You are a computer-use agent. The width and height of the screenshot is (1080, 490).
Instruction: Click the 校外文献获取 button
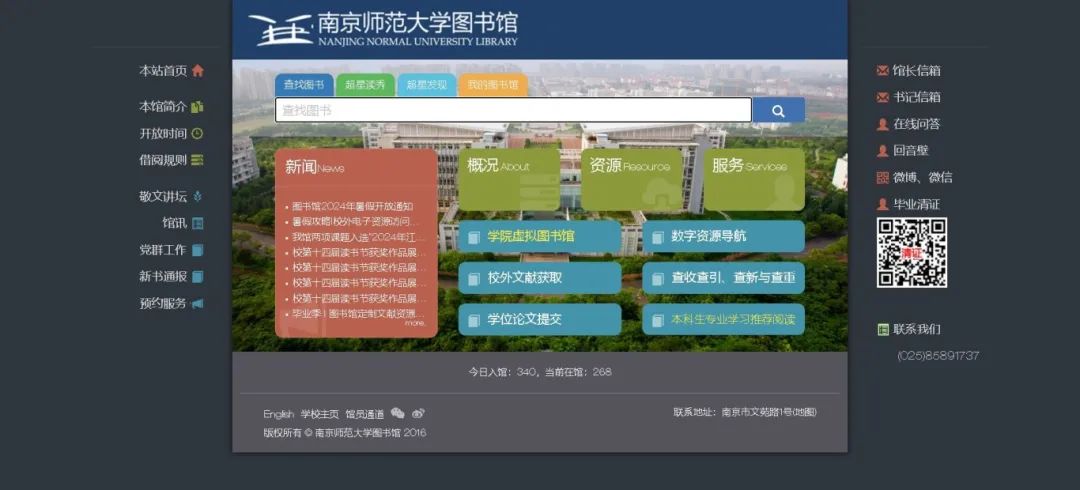coord(540,278)
